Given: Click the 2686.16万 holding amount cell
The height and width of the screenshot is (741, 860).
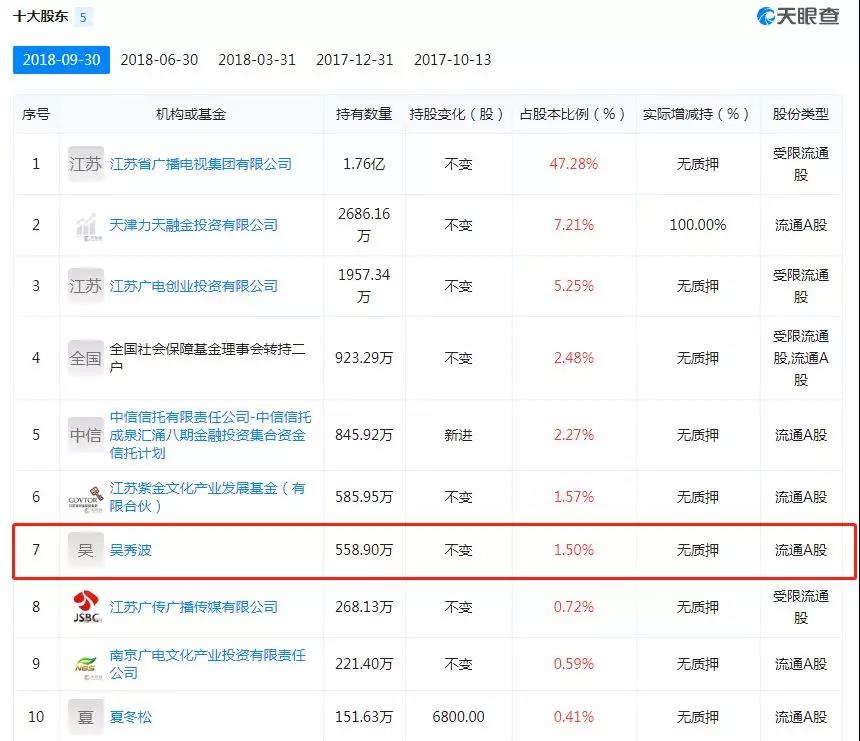Looking at the screenshot, I should [x=364, y=225].
